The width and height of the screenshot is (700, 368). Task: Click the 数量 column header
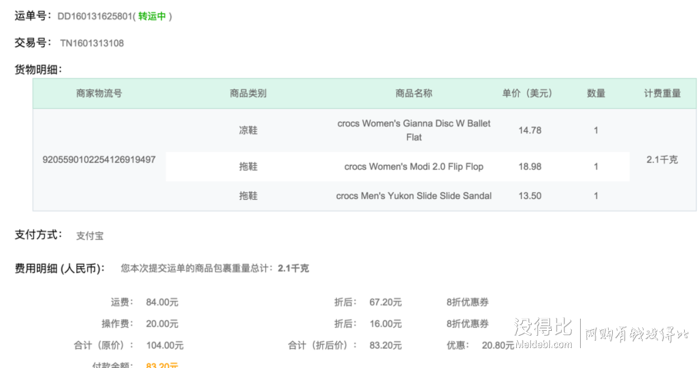596,93
